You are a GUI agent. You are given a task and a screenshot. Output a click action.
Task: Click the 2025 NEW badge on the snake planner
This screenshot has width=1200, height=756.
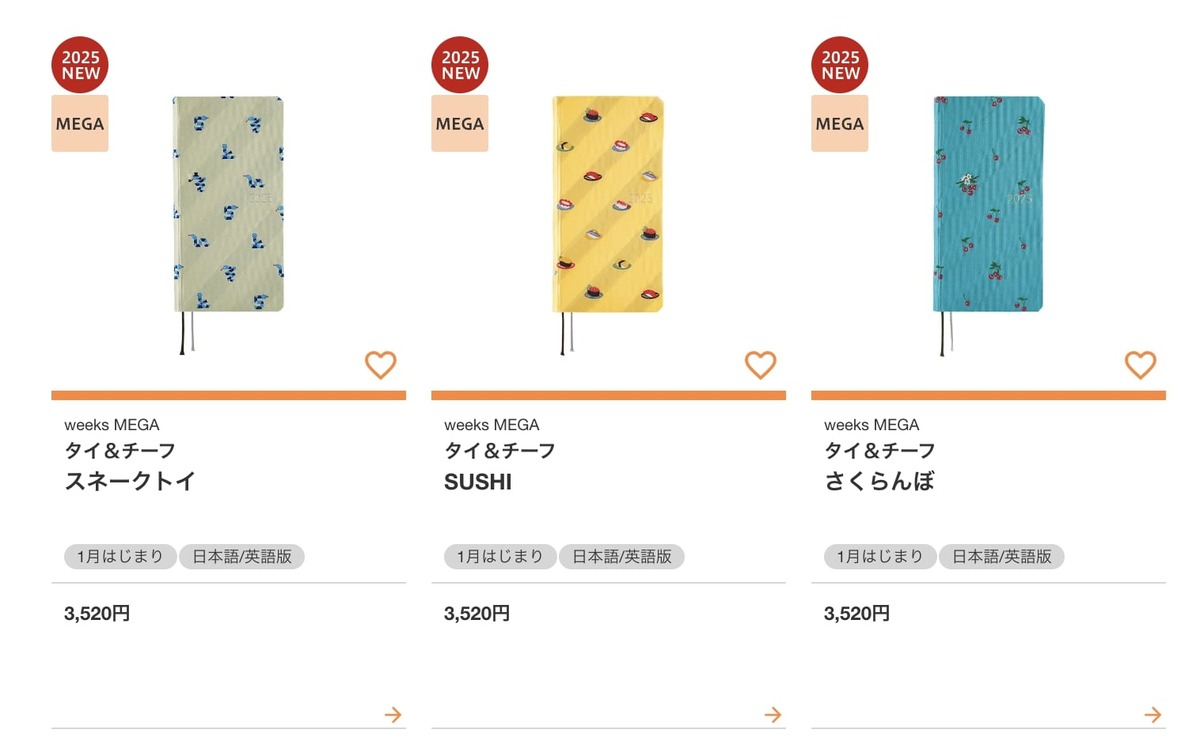80,65
